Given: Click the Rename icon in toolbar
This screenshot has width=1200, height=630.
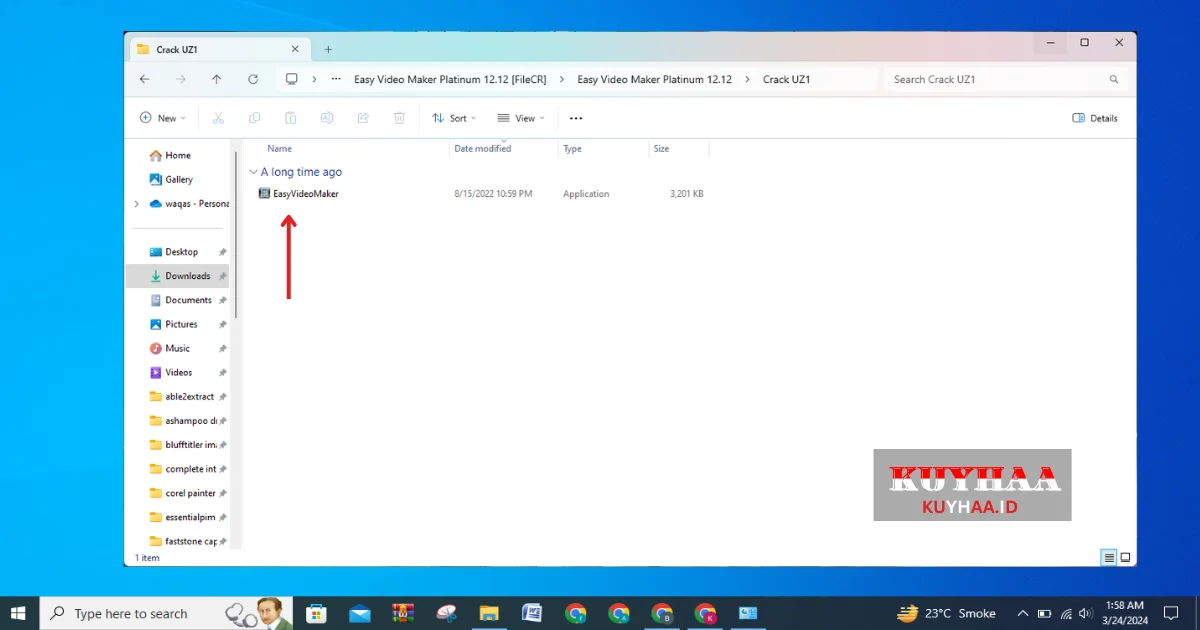Looking at the screenshot, I should tap(326, 118).
